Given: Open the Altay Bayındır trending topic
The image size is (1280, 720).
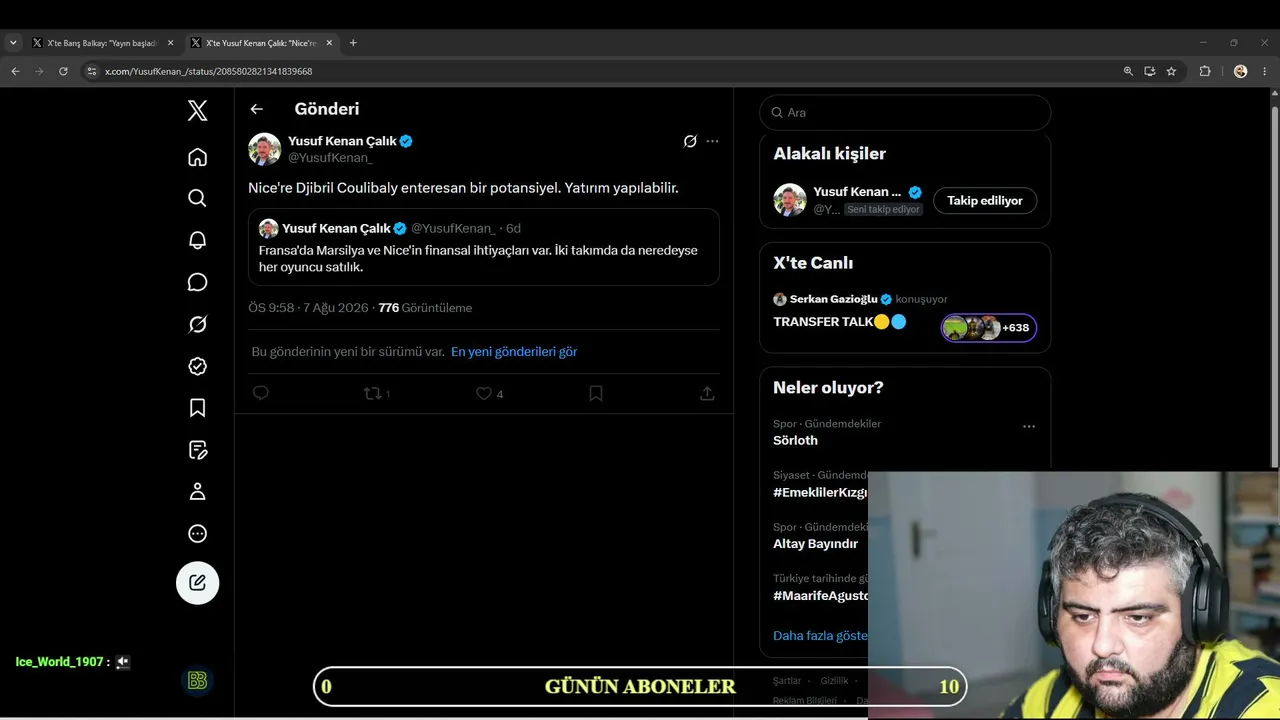Looking at the screenshot, I should (815, 544).
